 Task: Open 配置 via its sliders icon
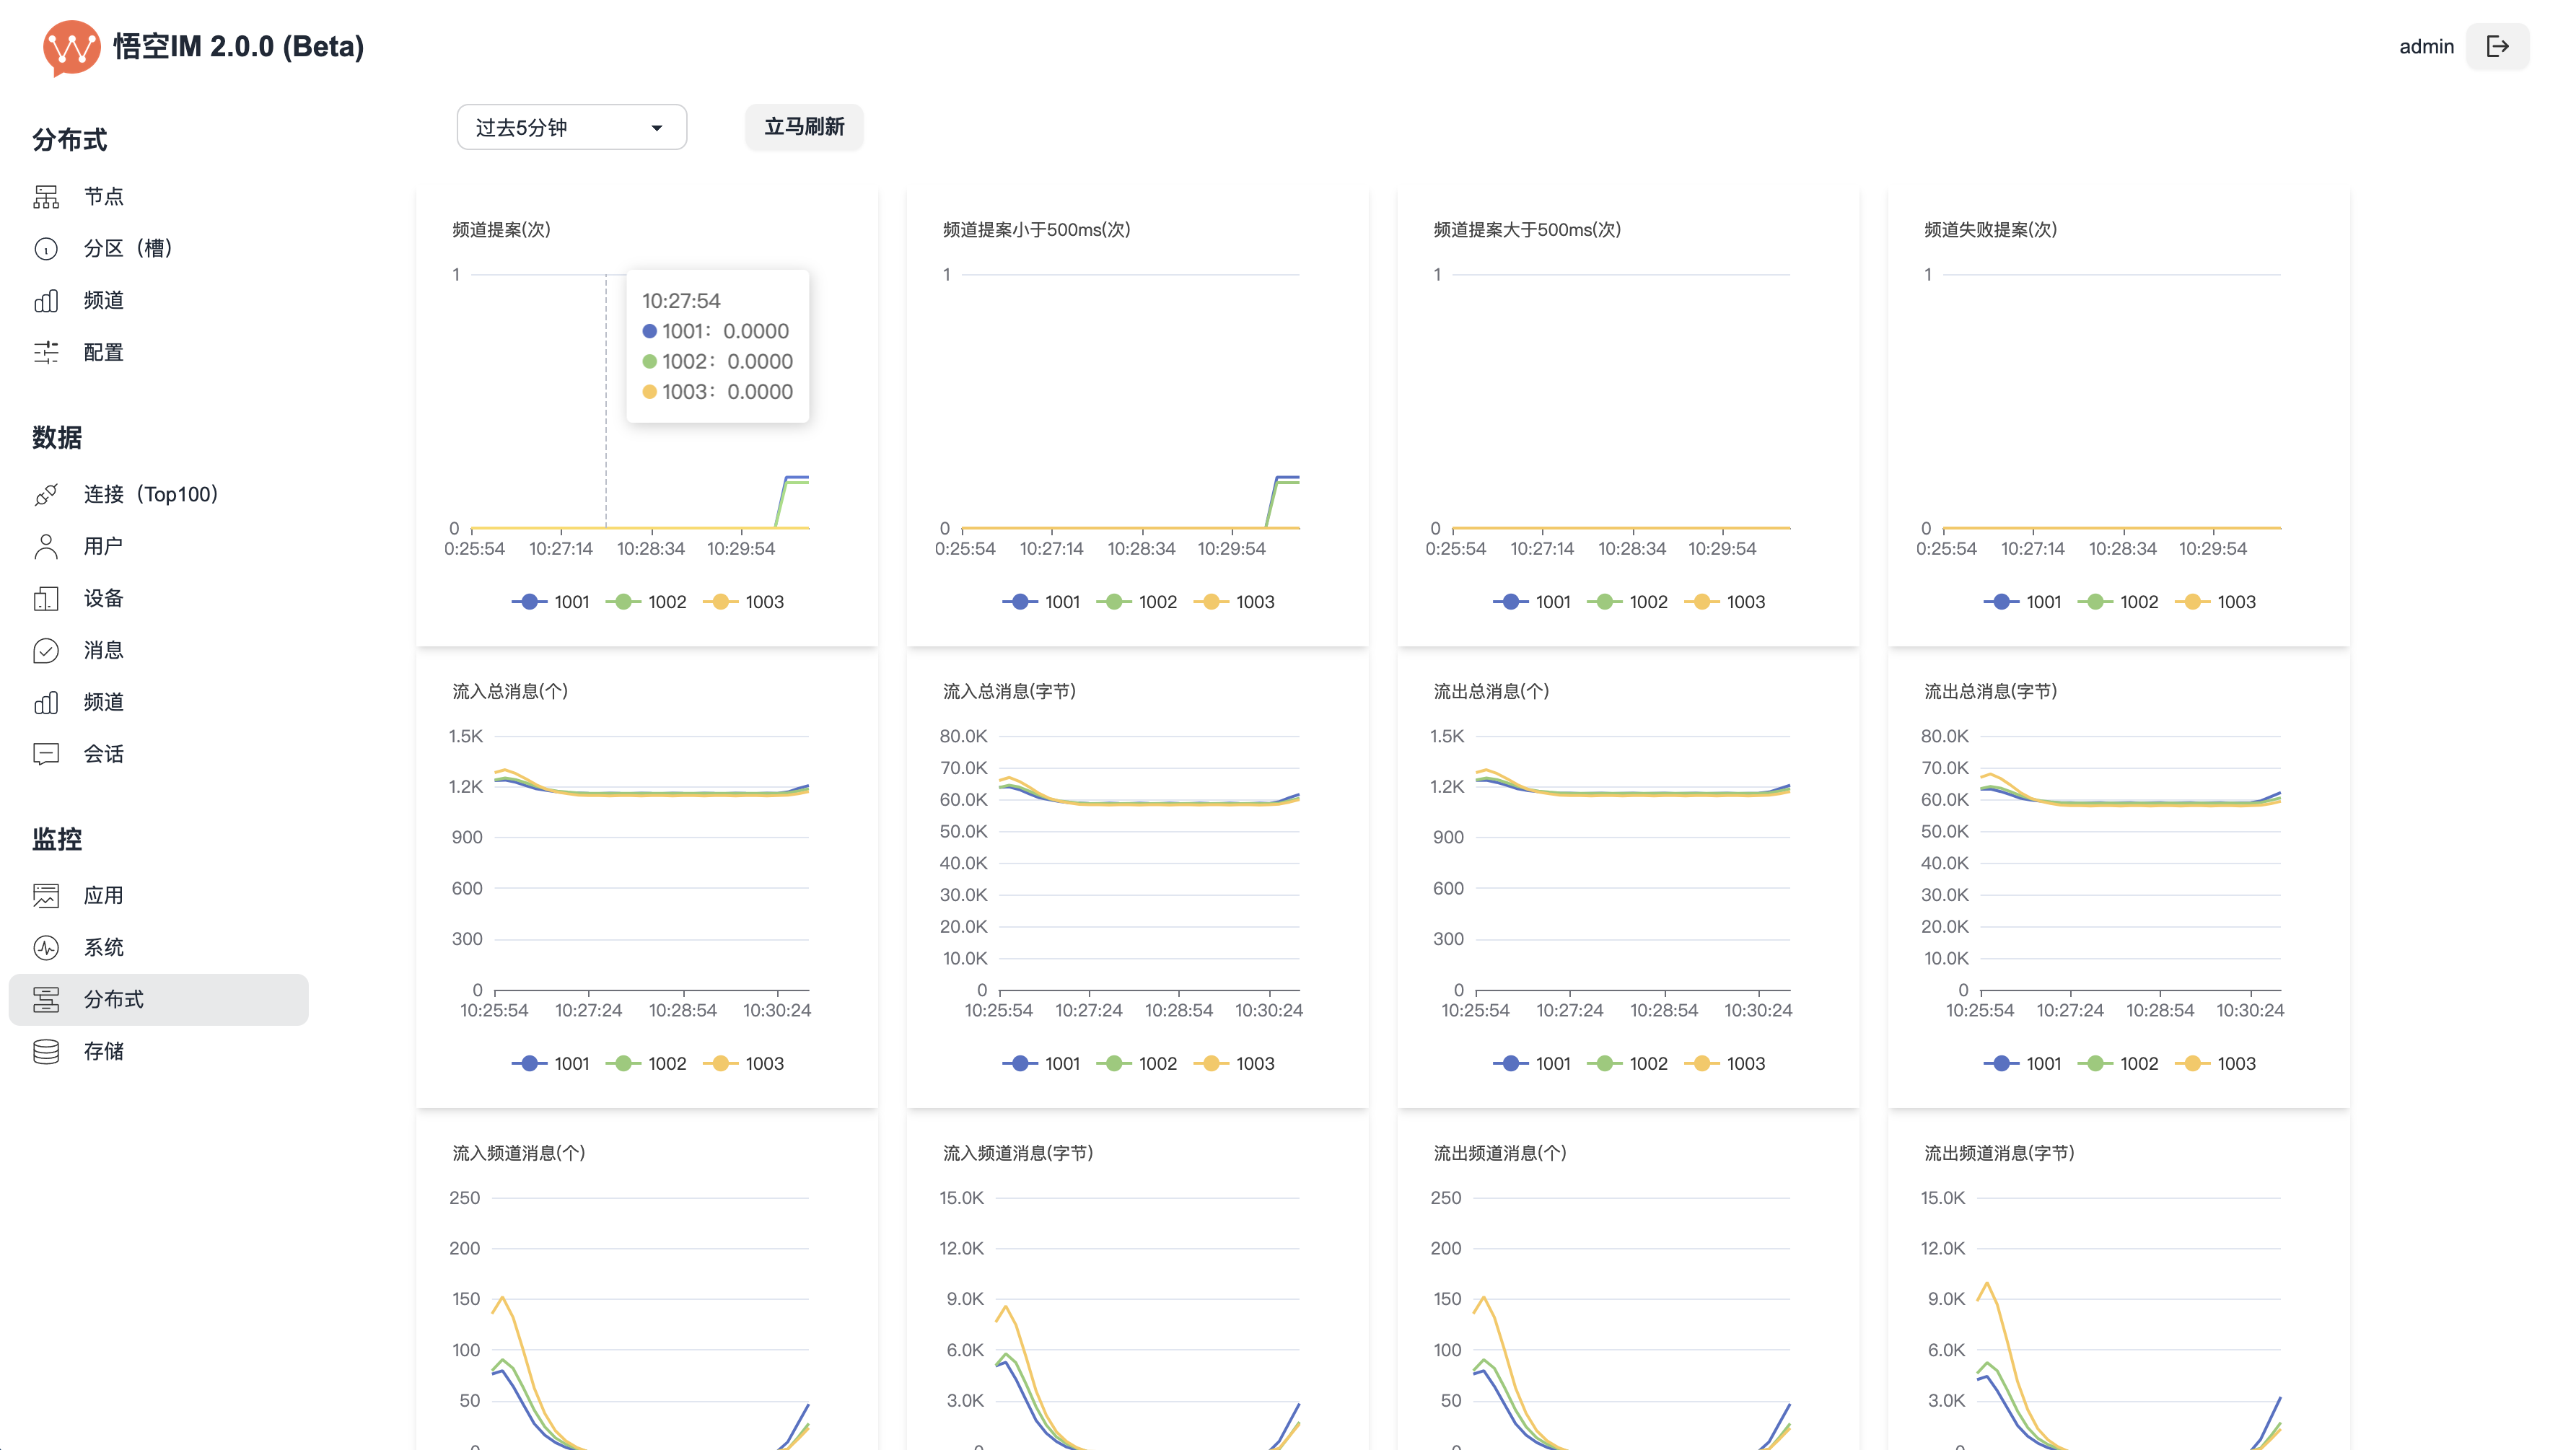point(46,352)
